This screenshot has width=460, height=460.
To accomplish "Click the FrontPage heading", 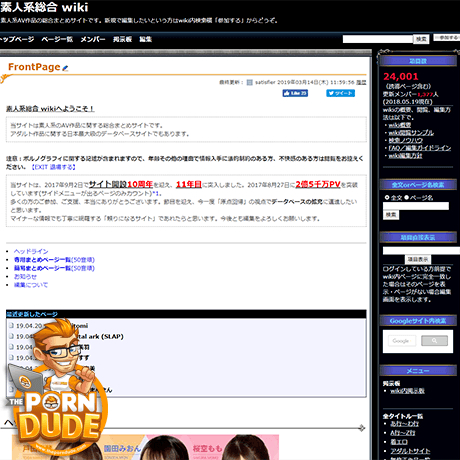I will (x=34, y=67).
